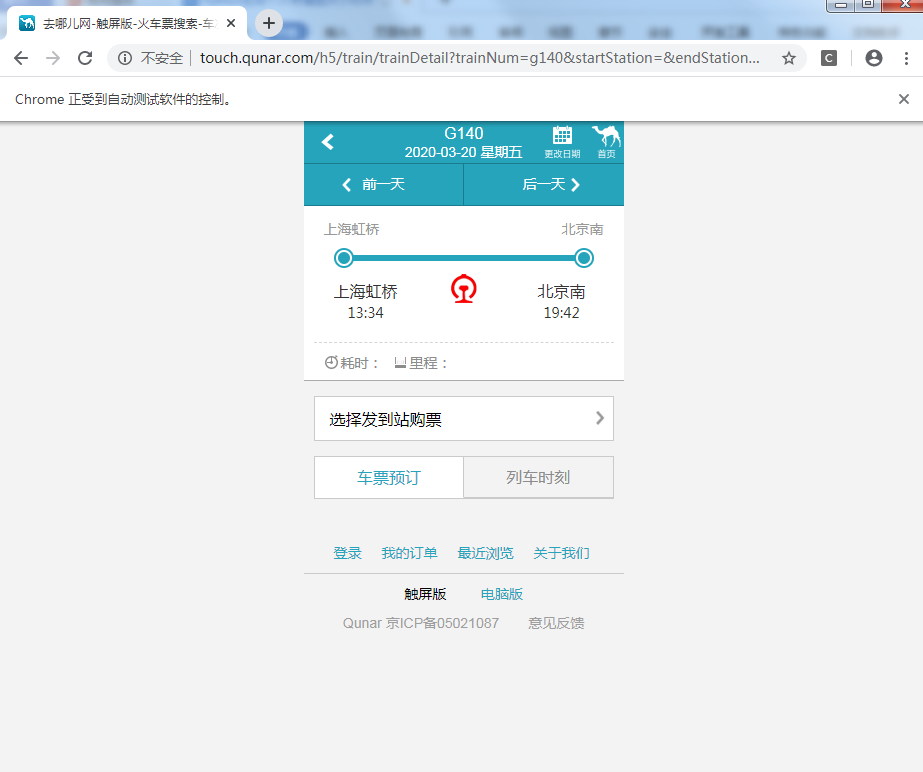Switch to the 车票预订 tab

tap(389, 478)
